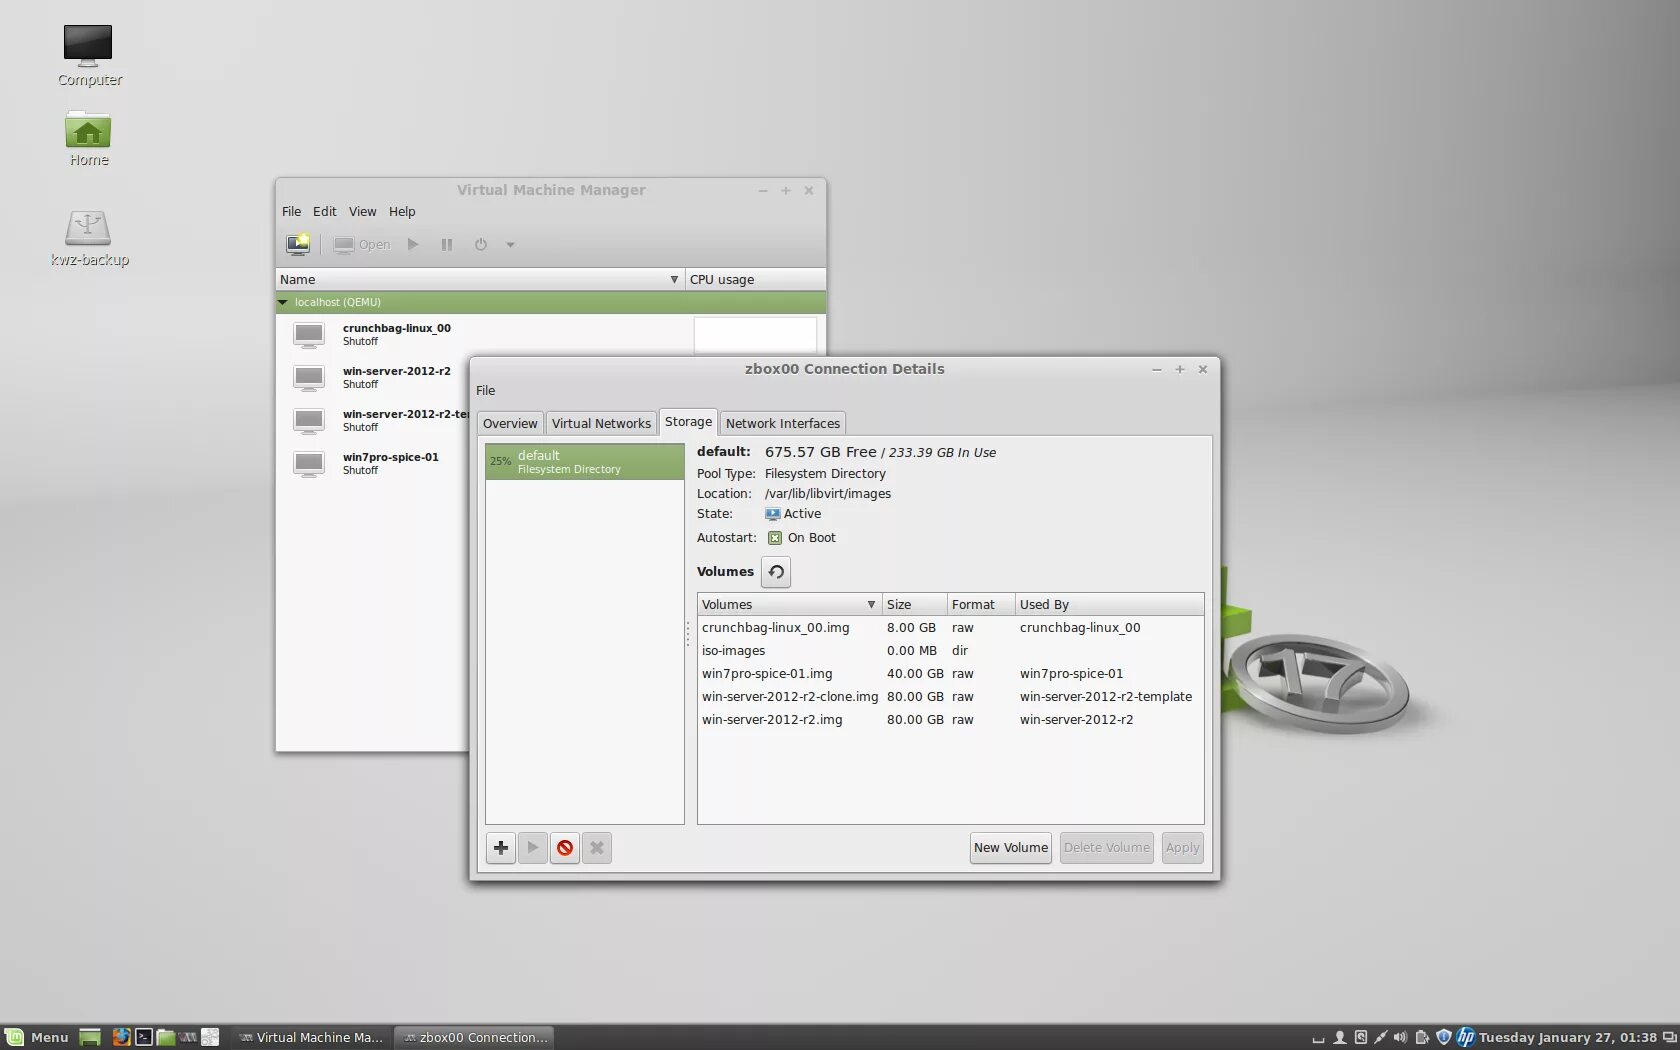
Task: Open the Name column sort dropdown
Action: (x=674, y=280)
